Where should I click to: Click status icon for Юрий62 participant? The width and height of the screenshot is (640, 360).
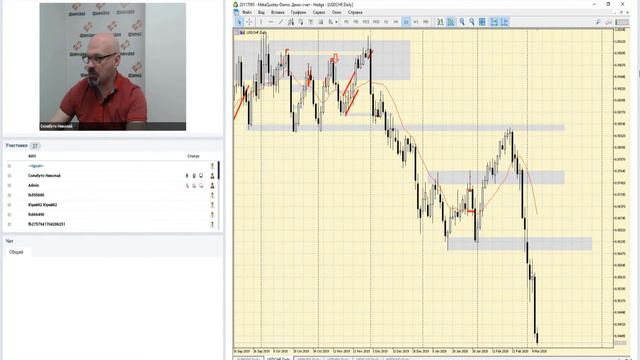click(212, 205)
